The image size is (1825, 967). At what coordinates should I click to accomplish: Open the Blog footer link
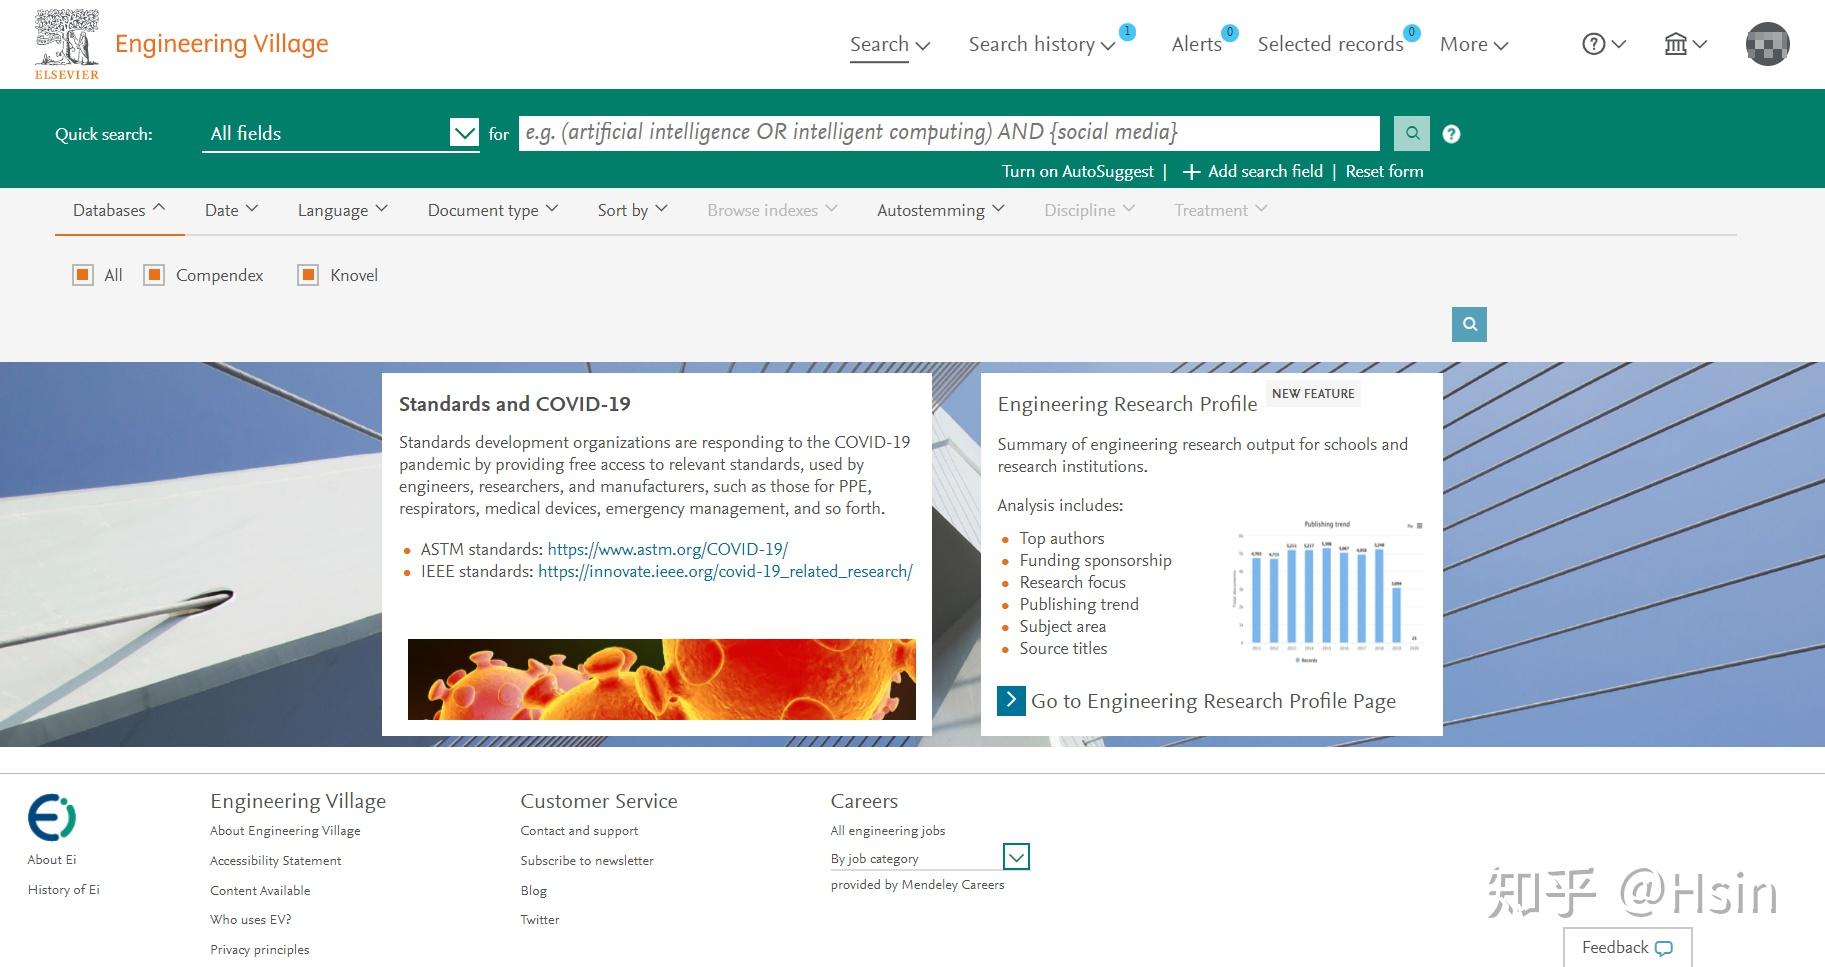point(534,891)
